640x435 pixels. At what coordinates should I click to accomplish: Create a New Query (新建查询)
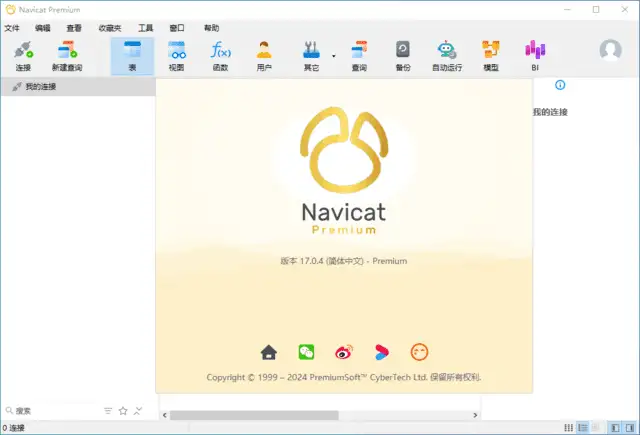click(x=67, y=56)
